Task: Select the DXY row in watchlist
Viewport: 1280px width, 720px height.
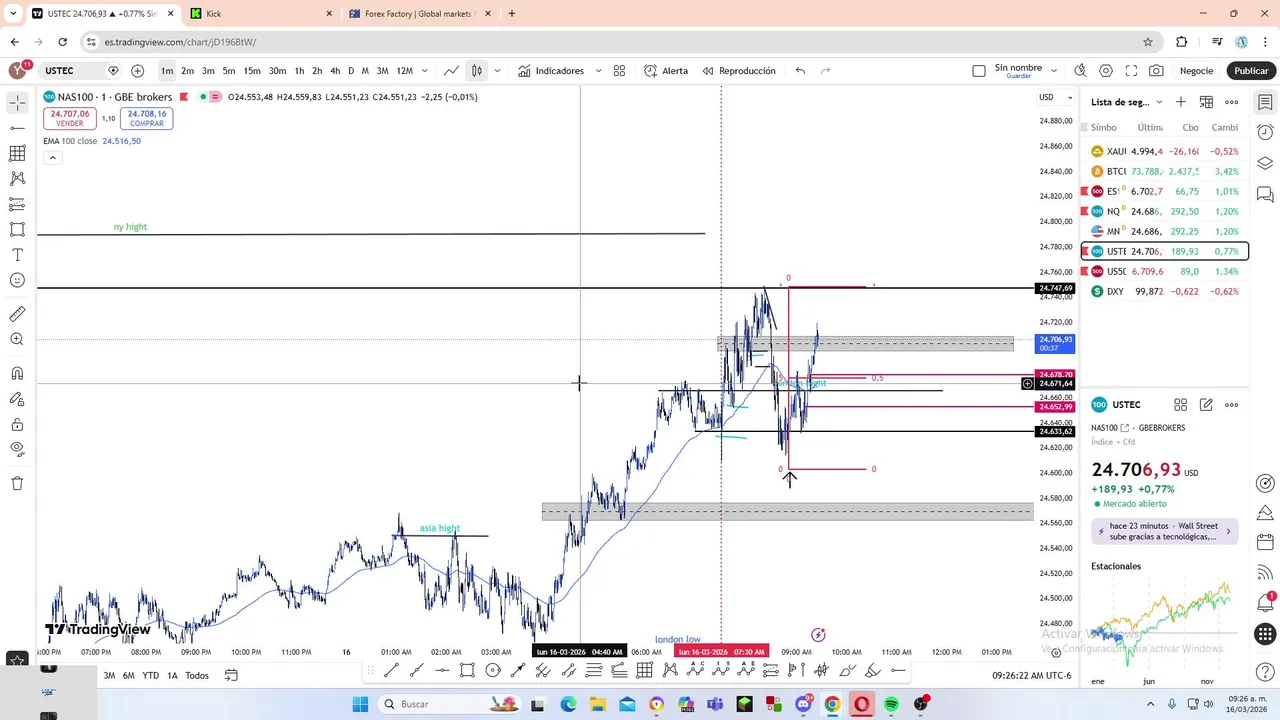Action: point(1165,291)
